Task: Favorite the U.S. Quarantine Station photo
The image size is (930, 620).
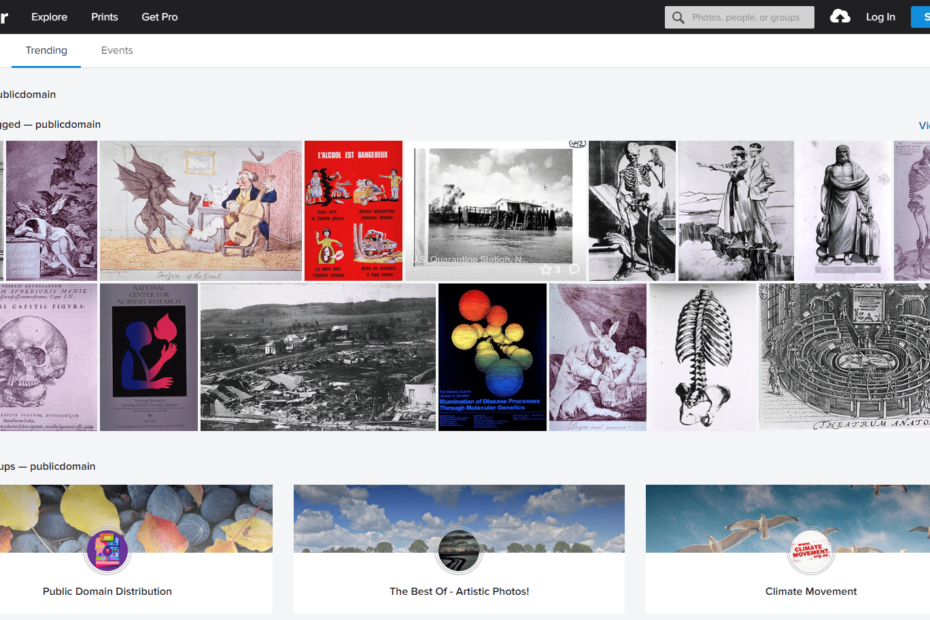Action: (546, 269)
